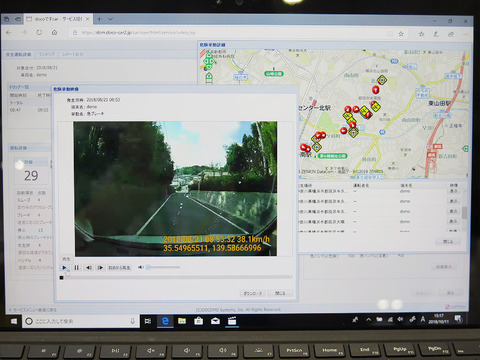Click the score value 29
The height and width of the screenshot is (360, 480).
point(31,176)
